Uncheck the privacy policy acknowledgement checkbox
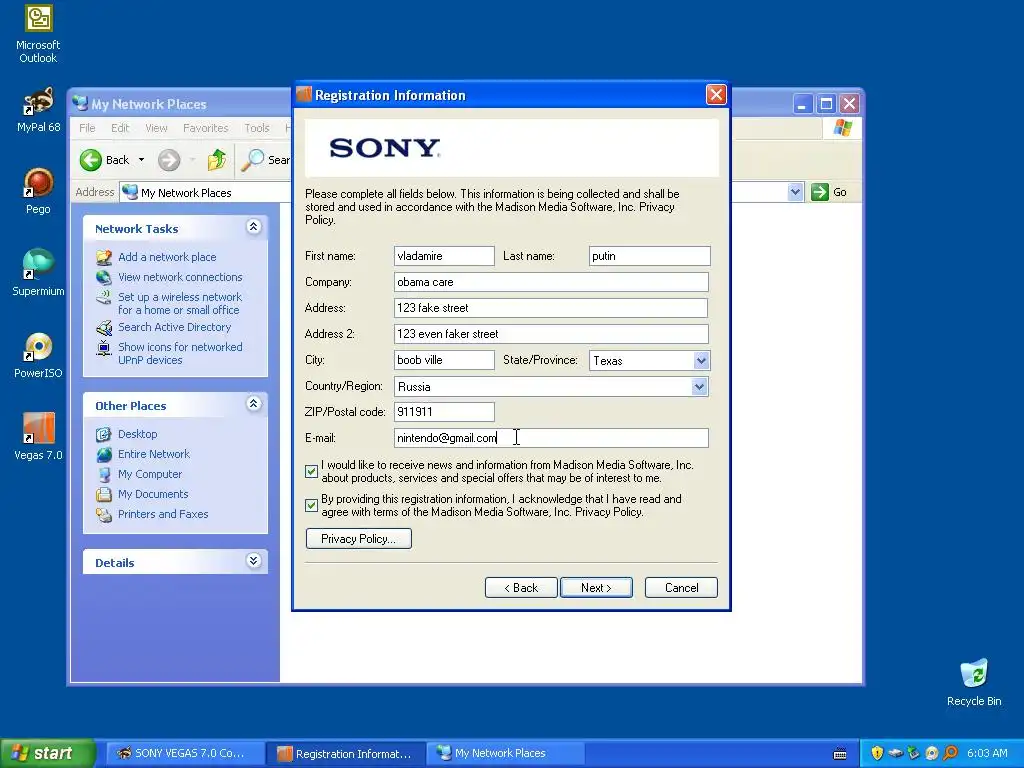The image size is (1024, 768). point(312,505)
